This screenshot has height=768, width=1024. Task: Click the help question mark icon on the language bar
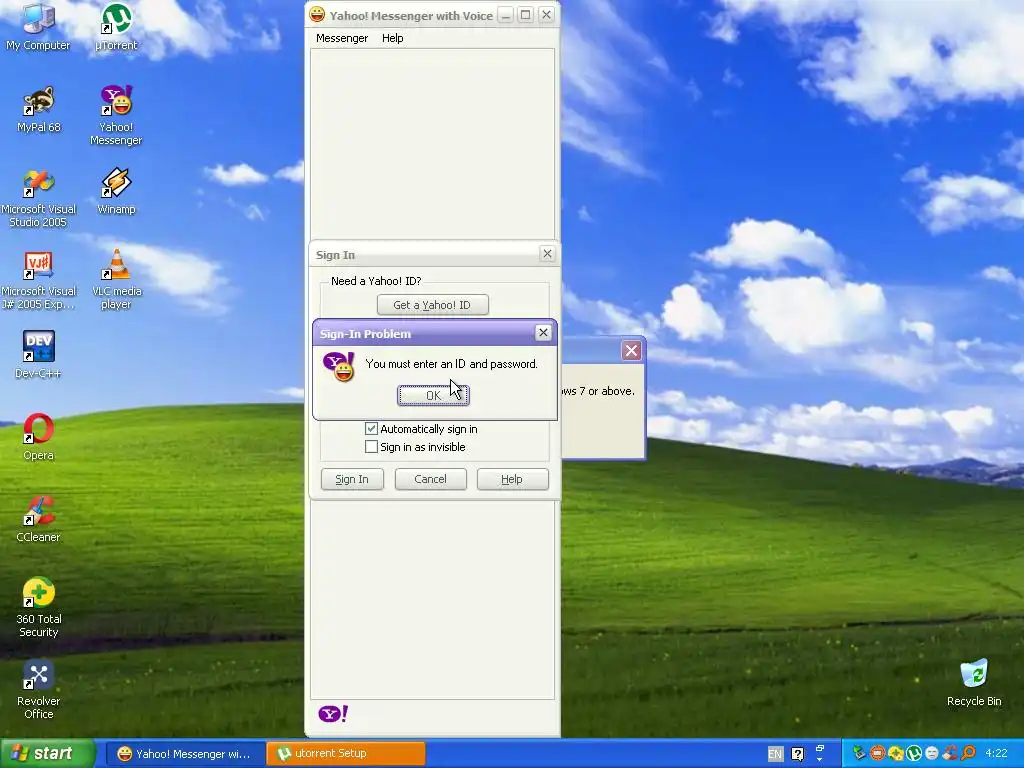(797, 754)
